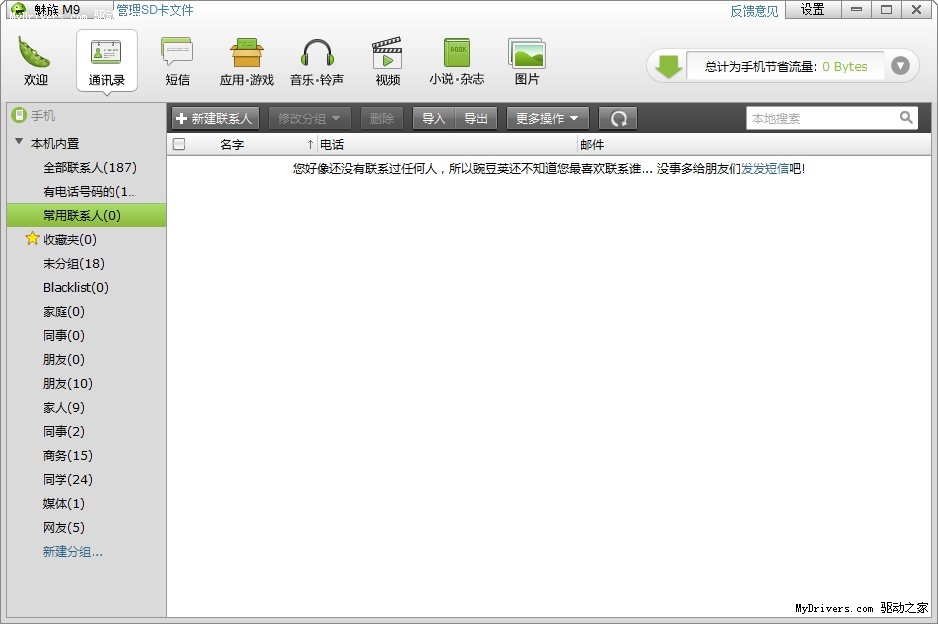938x624 pixels.
Task: Click the 导出 button
Action: pyautogui.click(x=476, y=118)
